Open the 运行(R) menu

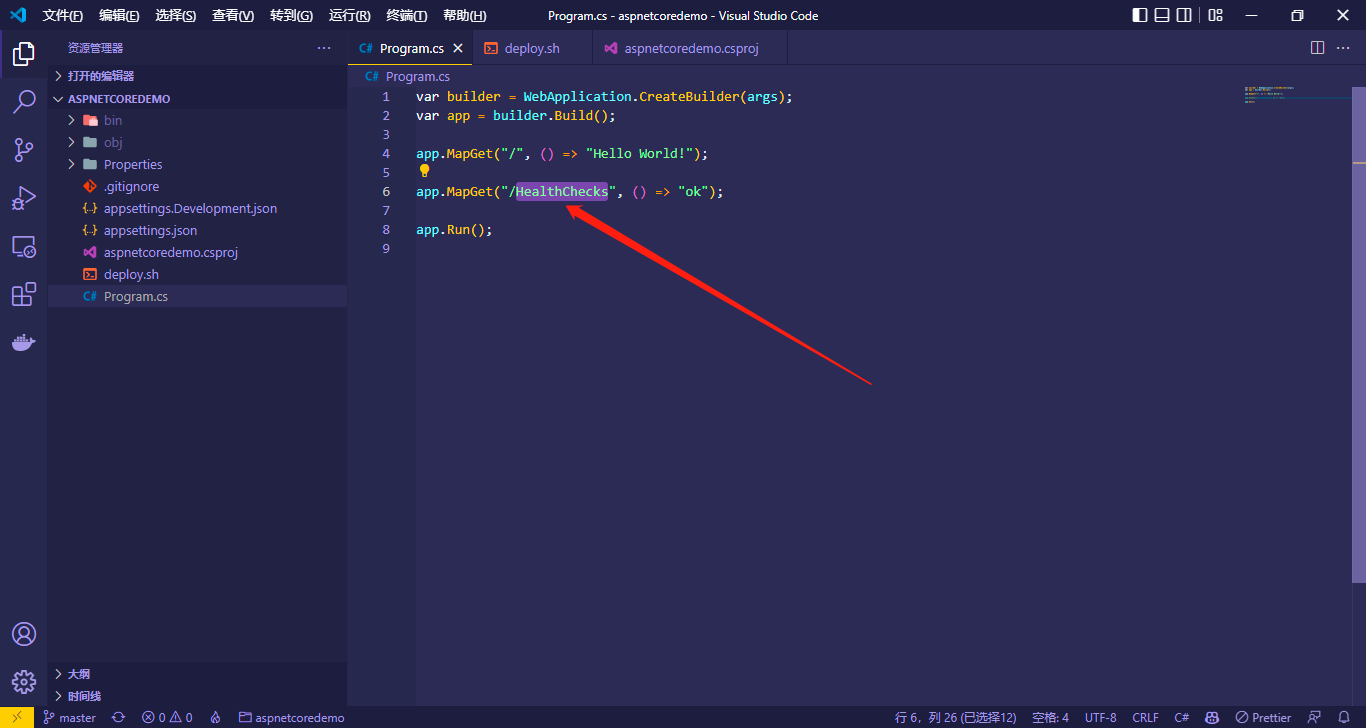(x=350, y=16)
